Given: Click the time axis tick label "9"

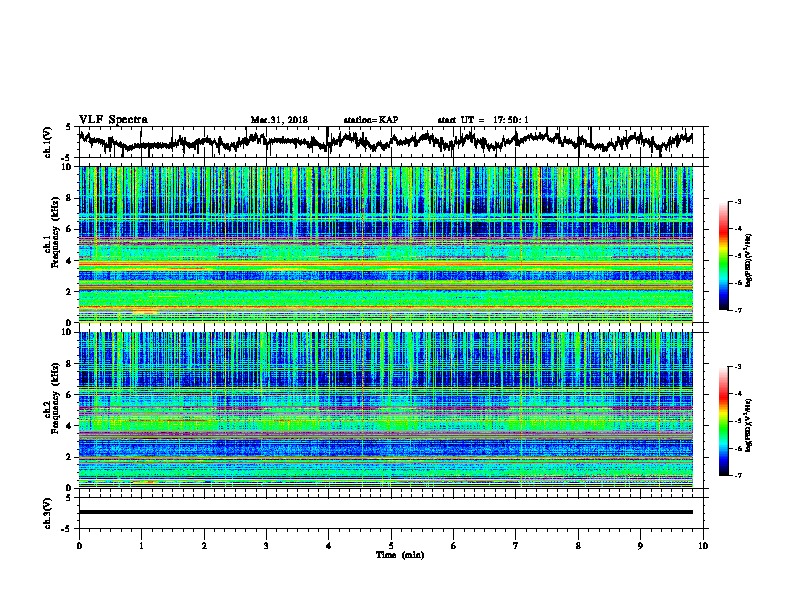Looking at the screenshot, I should pyautogui.click(x=640, y=546).
